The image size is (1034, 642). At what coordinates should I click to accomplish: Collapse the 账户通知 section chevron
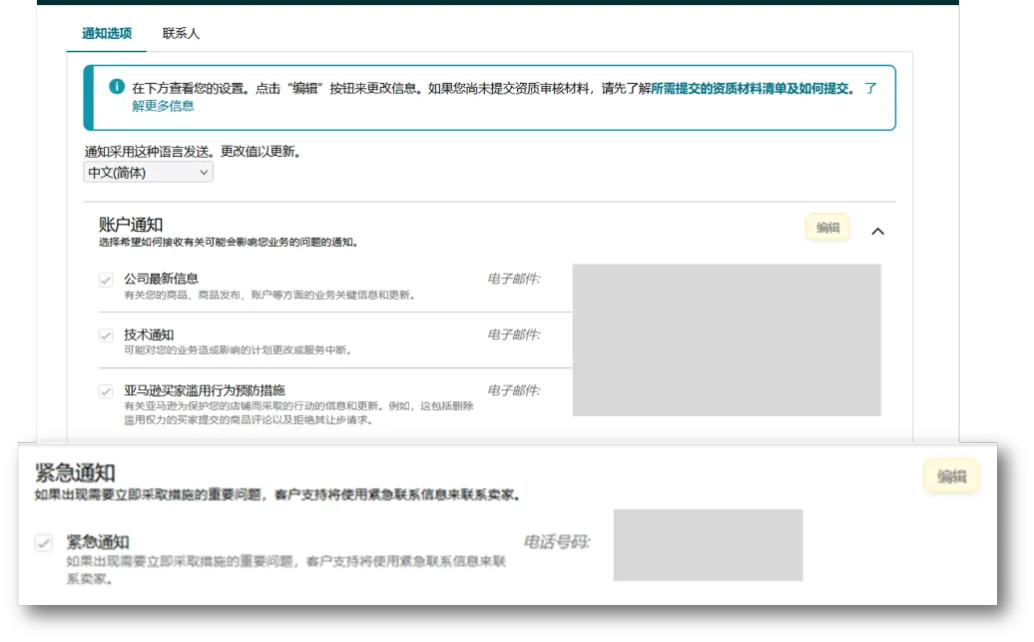[x=878, y=230]
